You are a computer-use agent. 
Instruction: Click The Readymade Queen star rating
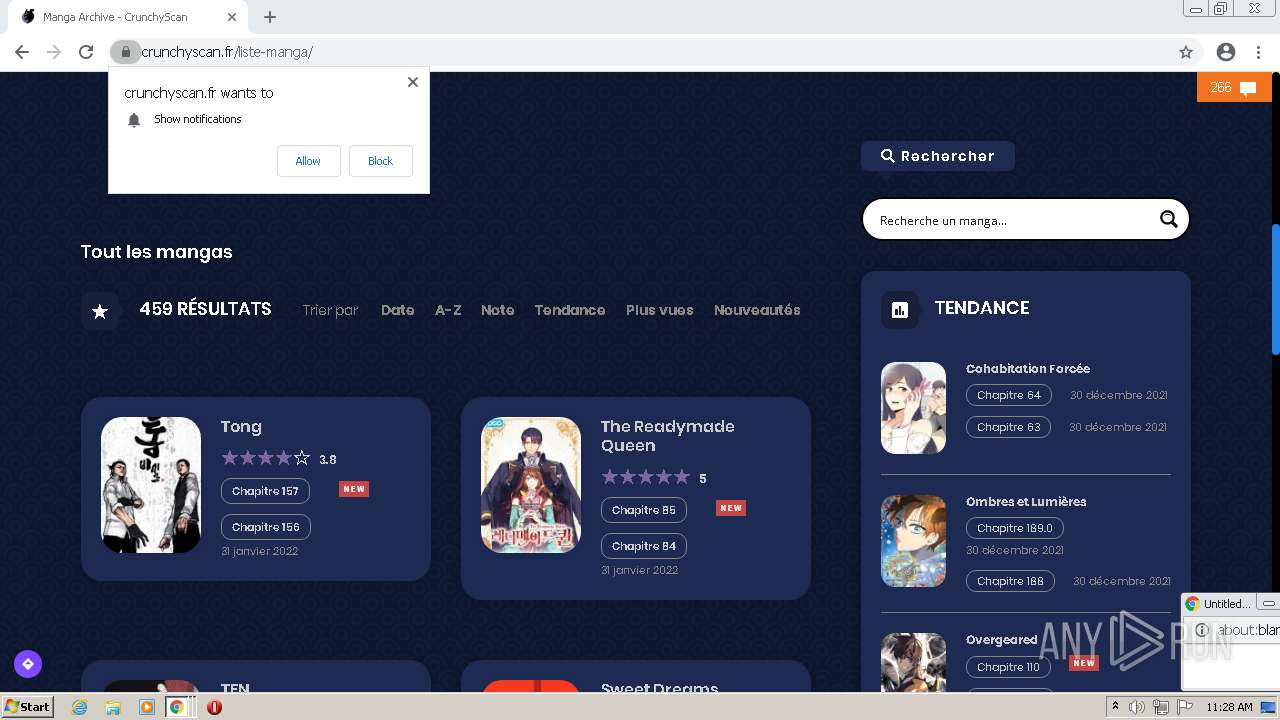(x=646, y=477)
